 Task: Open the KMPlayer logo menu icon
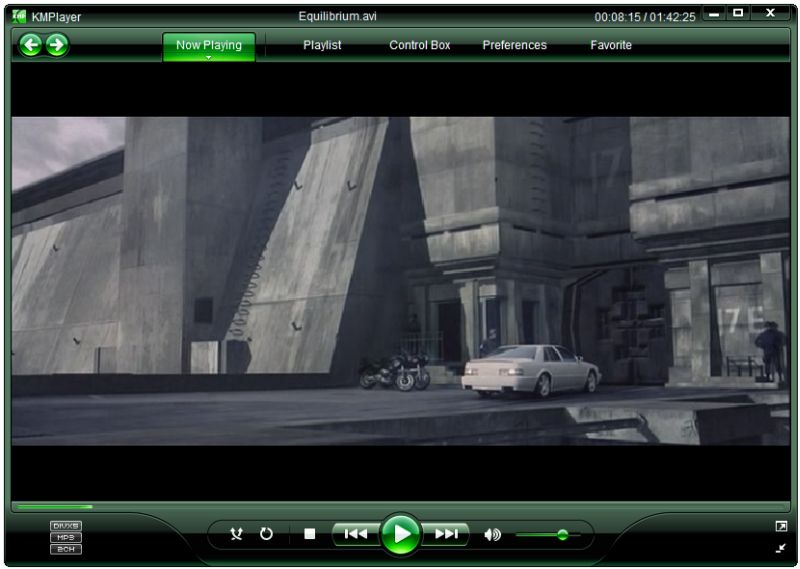[x=19, y=16]
